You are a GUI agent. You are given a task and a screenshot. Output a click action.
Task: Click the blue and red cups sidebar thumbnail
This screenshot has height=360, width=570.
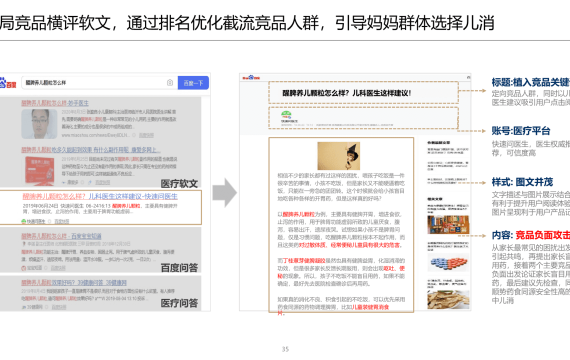tap(448, 263)
